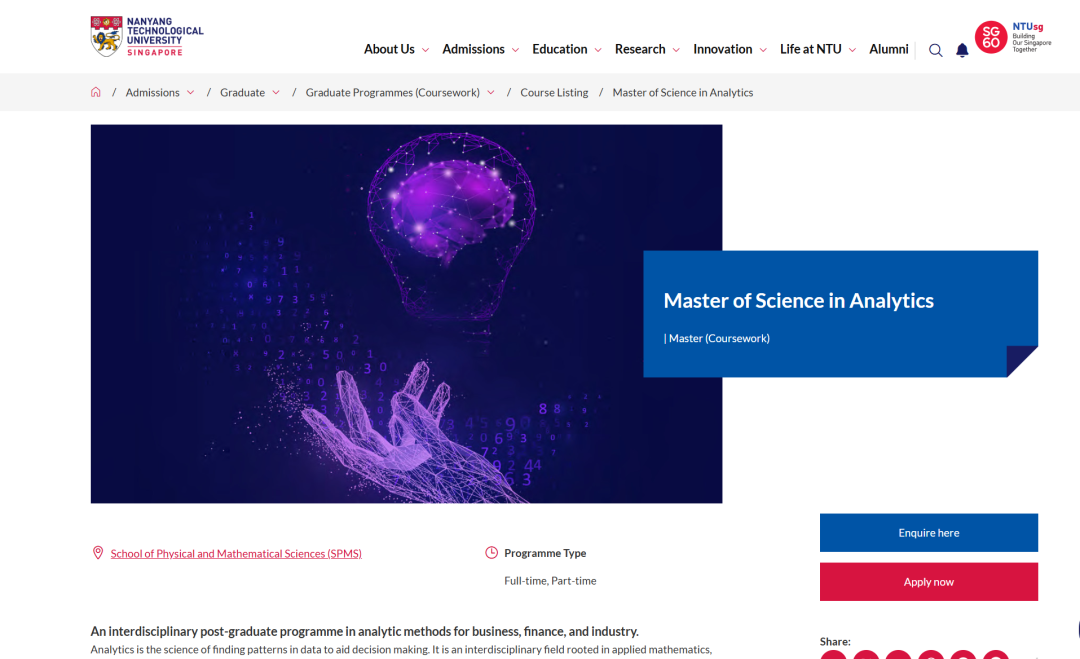Open the Education dropdown menu
The width and height of the screenshot is (1080, 659).
(566, 49)
